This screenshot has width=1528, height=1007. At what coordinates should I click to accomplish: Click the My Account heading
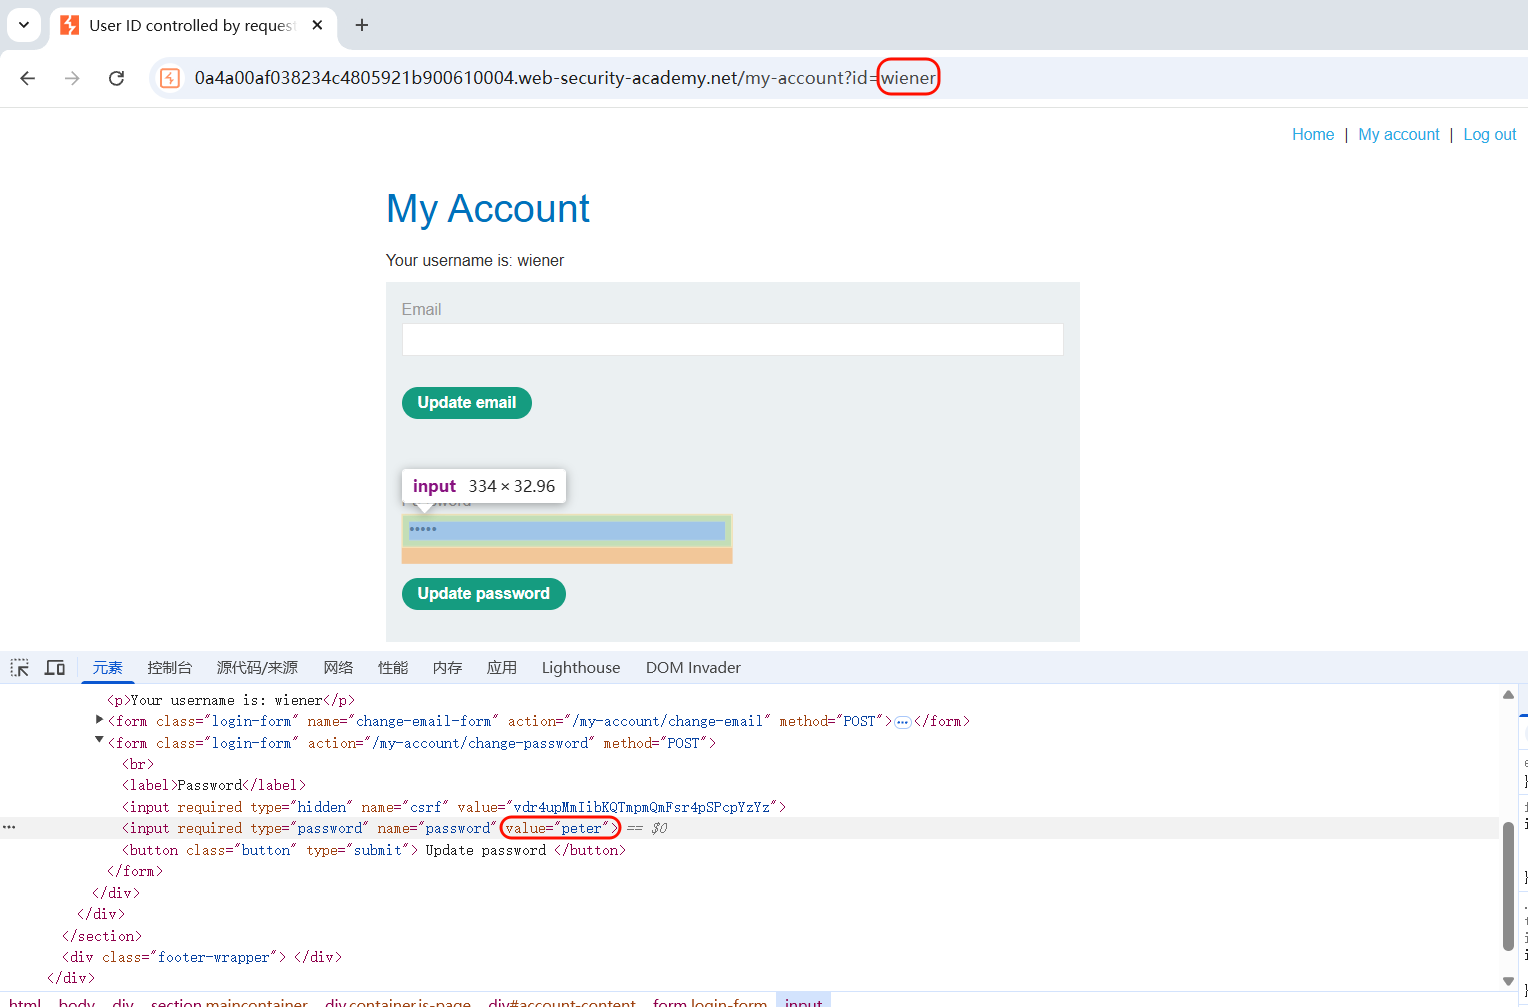(488, 209)
